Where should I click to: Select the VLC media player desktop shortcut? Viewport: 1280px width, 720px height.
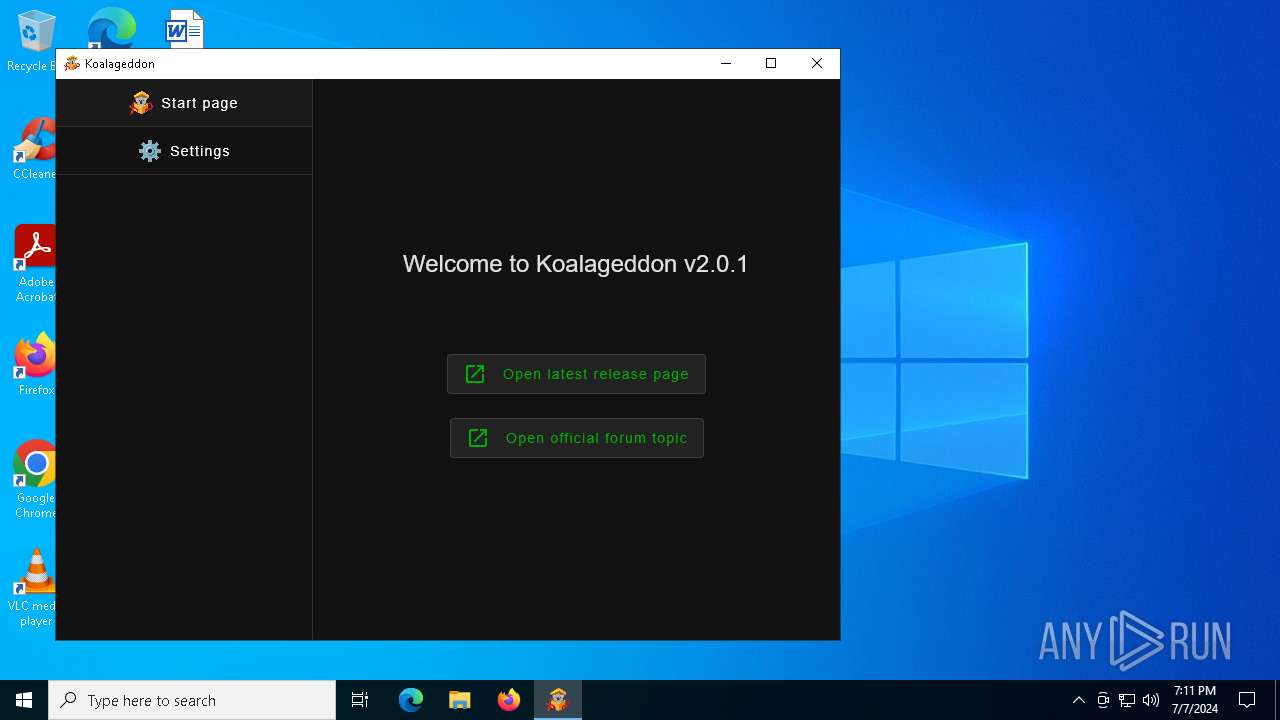pos(34,588)
